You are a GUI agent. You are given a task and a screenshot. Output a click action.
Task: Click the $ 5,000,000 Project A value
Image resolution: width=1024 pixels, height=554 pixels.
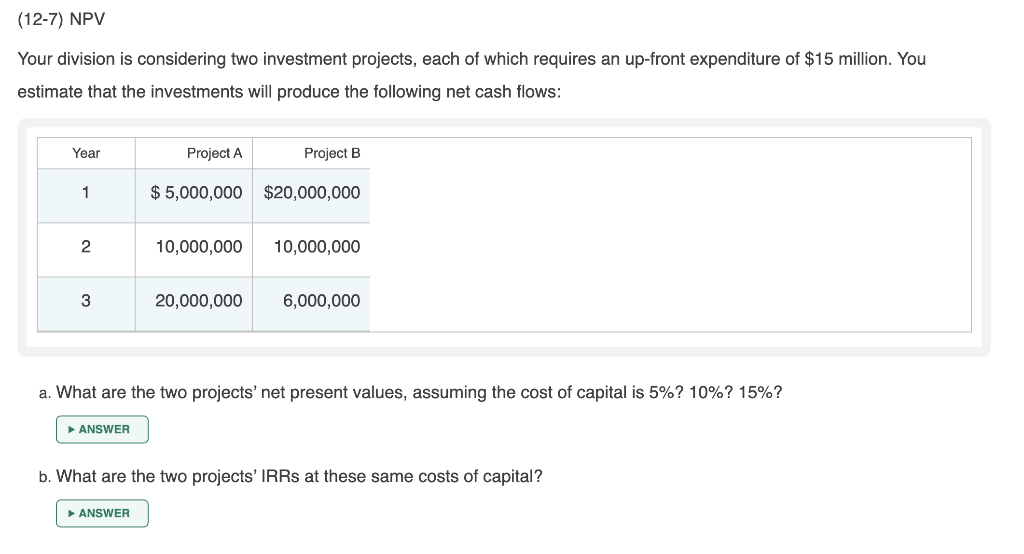click(x=196, y=193)
